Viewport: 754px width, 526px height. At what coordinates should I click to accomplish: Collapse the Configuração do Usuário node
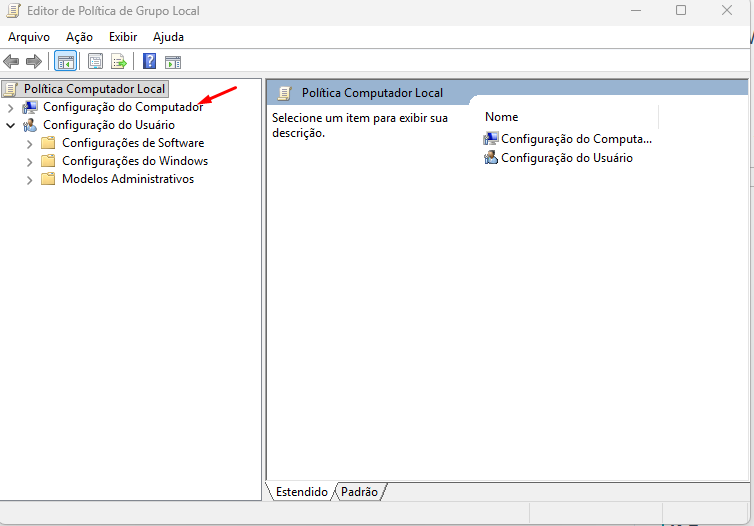[11, 125]
